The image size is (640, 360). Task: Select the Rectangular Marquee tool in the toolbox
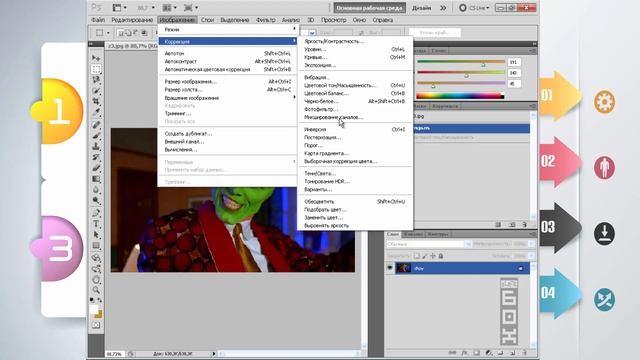click(96, 69)
